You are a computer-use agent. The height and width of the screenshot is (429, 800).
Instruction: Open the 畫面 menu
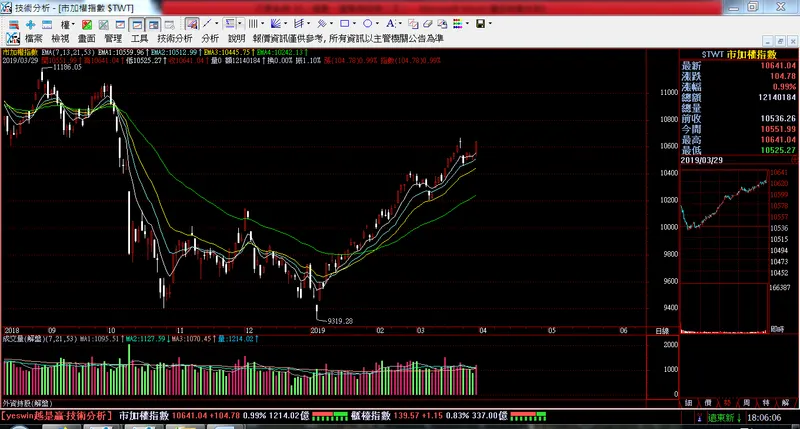pyautogui.click(x=87, y=38)
